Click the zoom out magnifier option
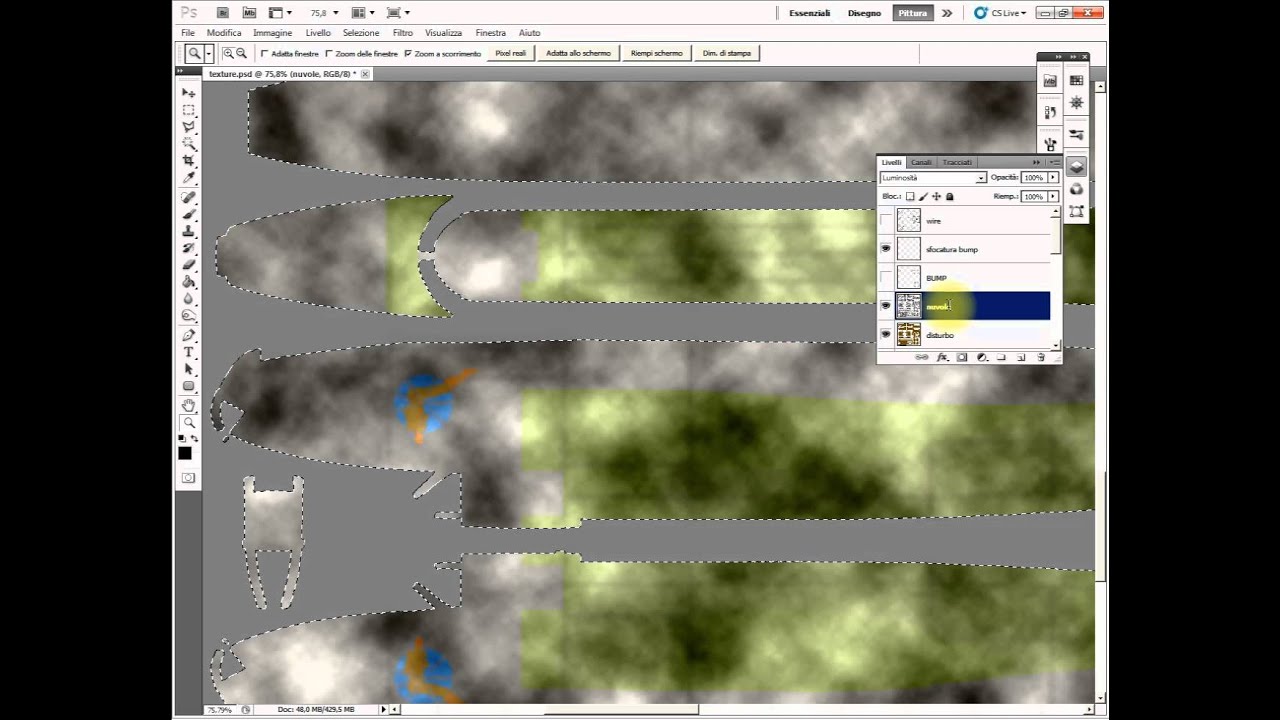The width and height of the screenshot is (1280, 720). 241,53
